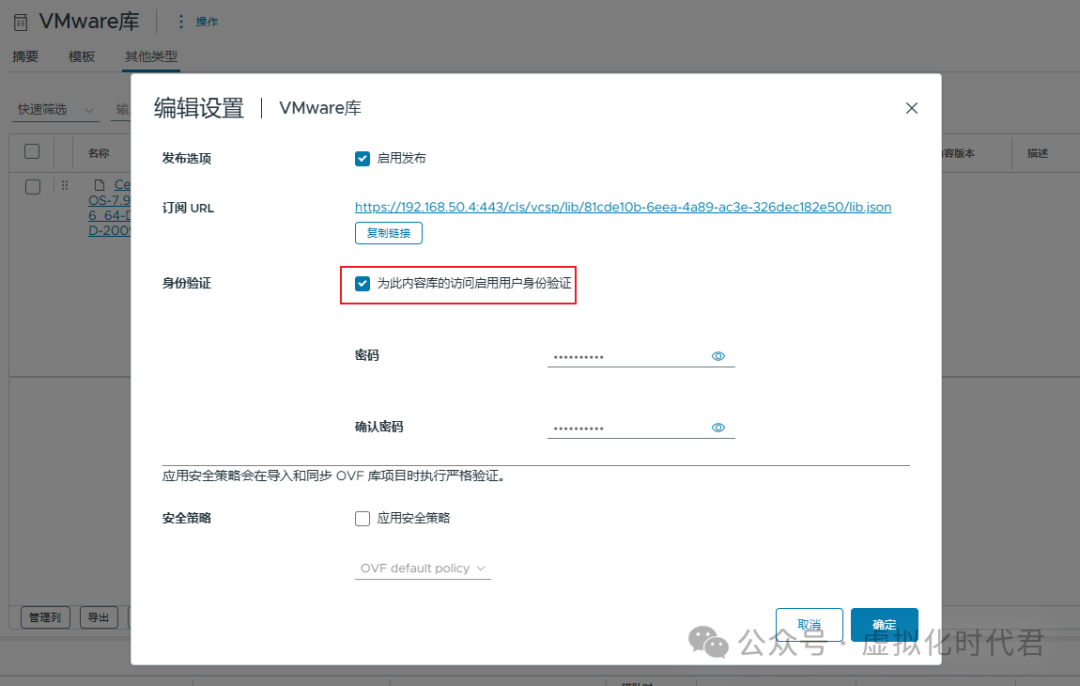Enable the 应用安全策略 checkbox

tap(362, 518)
